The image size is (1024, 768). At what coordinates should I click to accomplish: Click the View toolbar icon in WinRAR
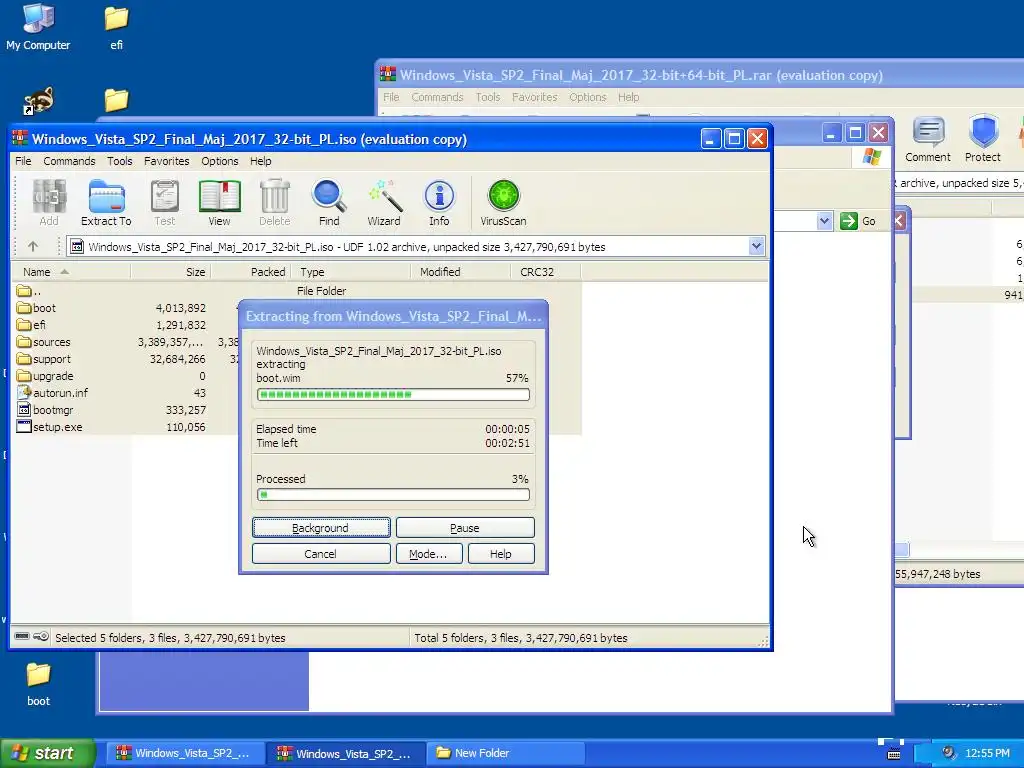coord(219,202)
